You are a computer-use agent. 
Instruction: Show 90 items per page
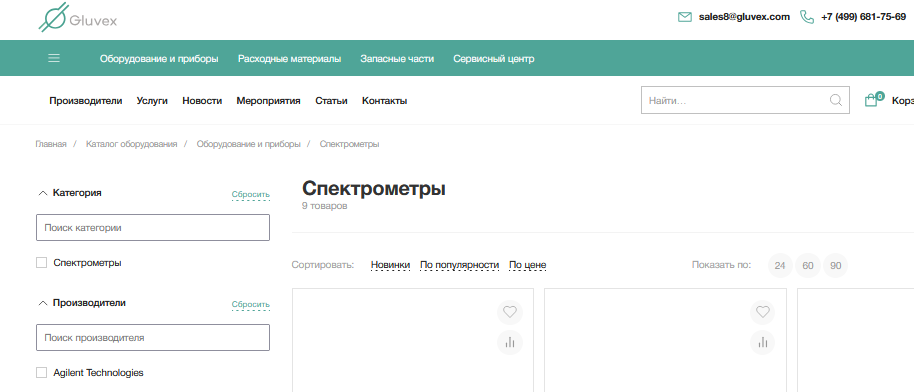(836, 265)
